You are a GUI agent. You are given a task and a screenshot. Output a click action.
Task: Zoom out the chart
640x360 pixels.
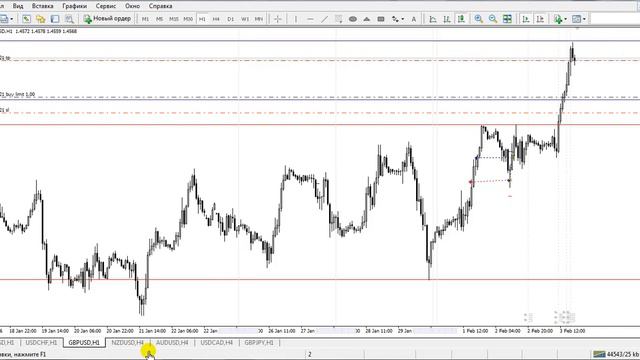(493, 19)
